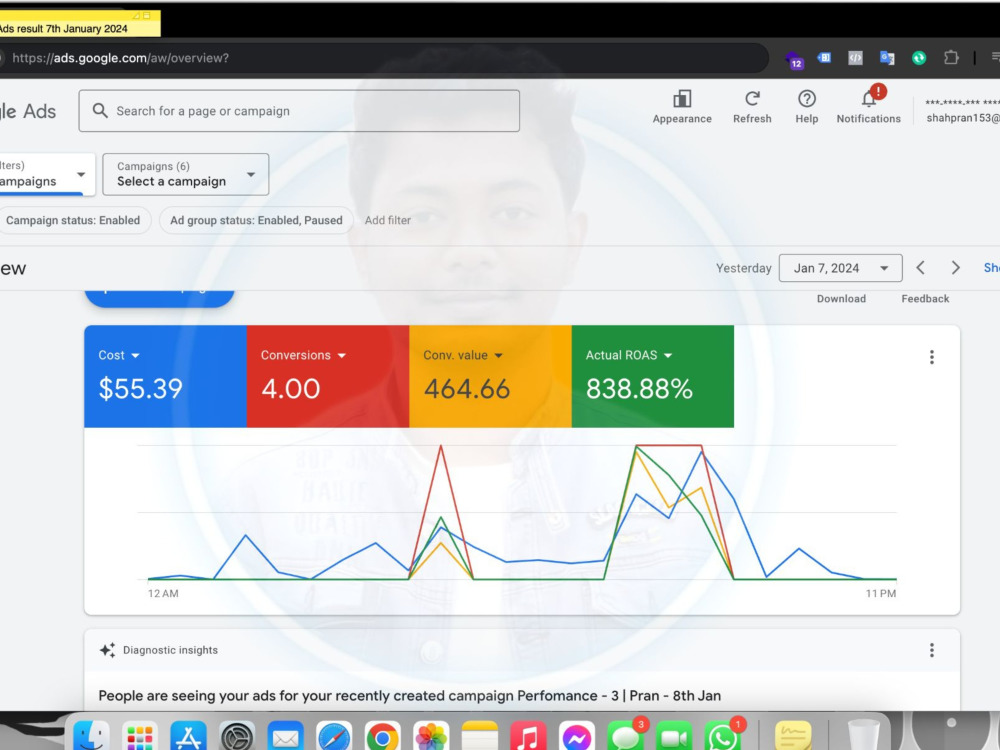Select the 4.00 Conversions scorecard
This screenshot has width=1000, height=750.
(328, 376)
